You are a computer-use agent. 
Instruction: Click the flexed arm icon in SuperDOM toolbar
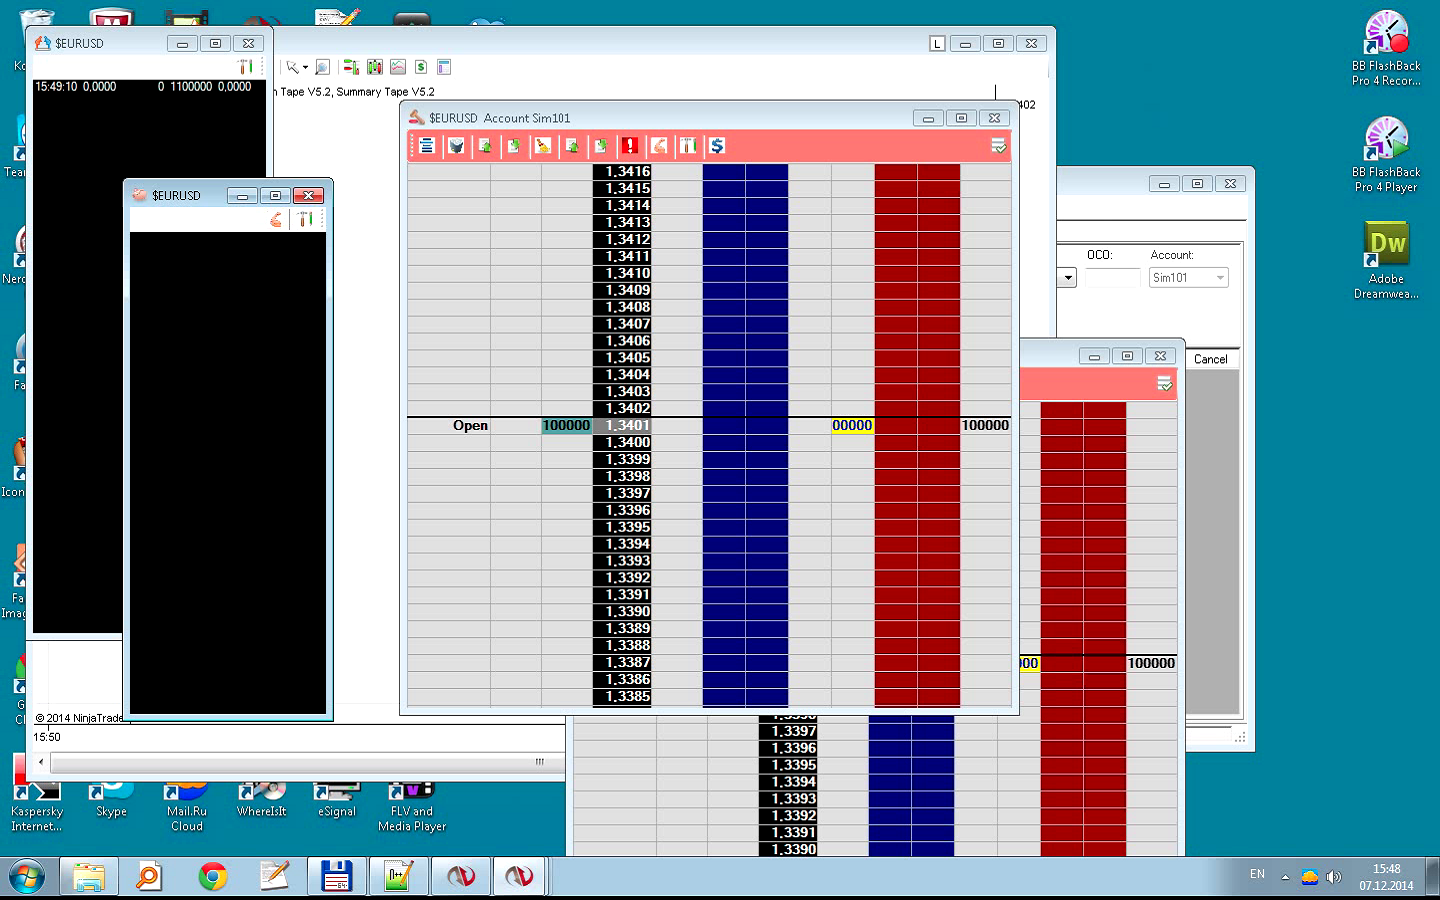pyautogui.click(x=659, y=146)
